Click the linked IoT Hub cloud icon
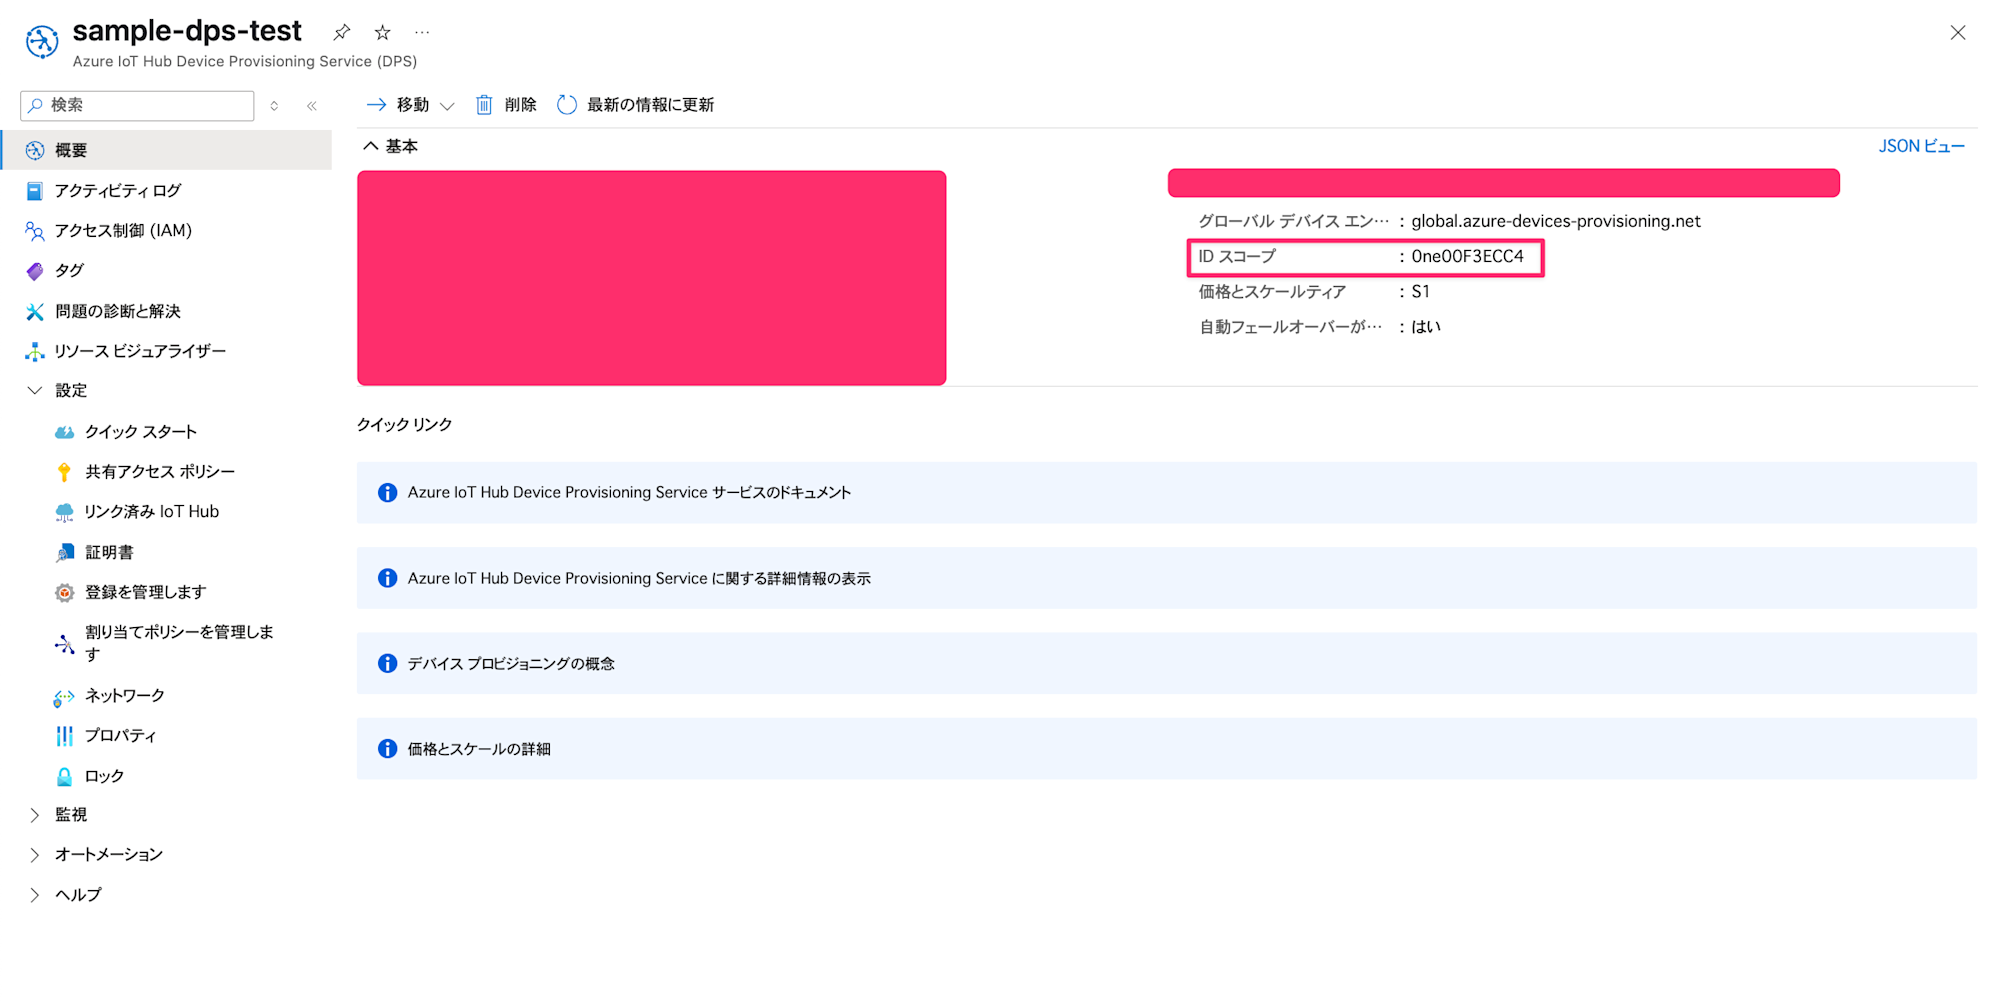 64,512
